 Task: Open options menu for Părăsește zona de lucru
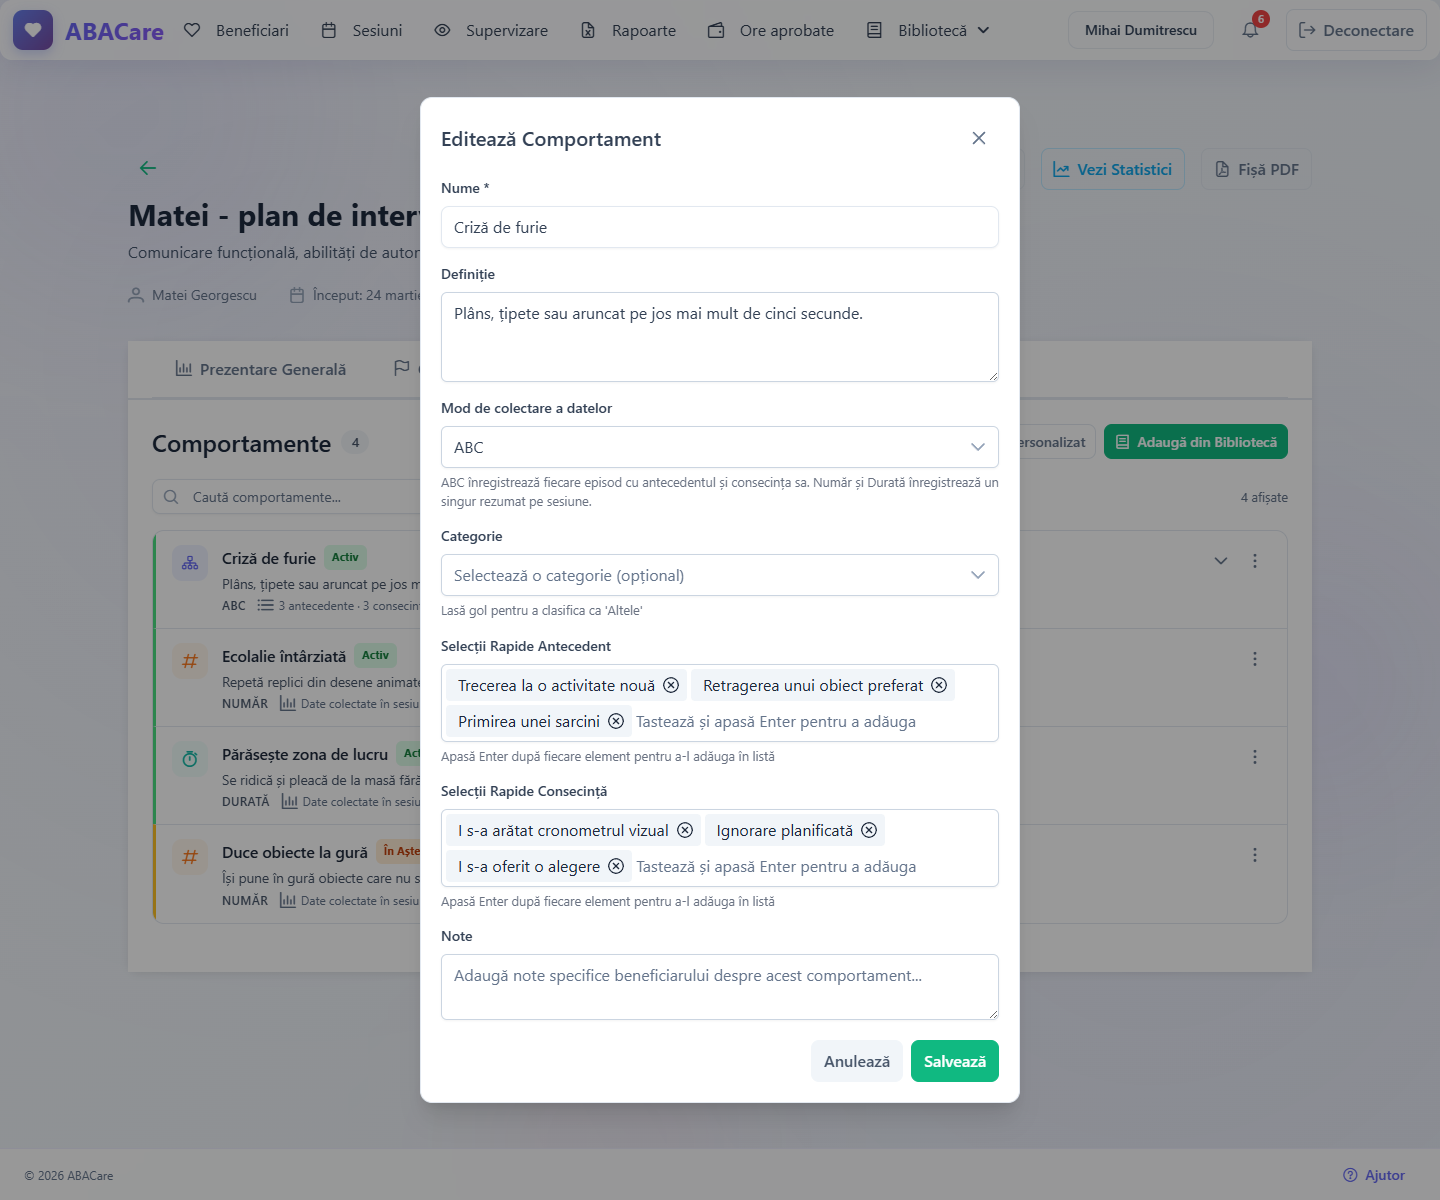[x=1255, y=757]
